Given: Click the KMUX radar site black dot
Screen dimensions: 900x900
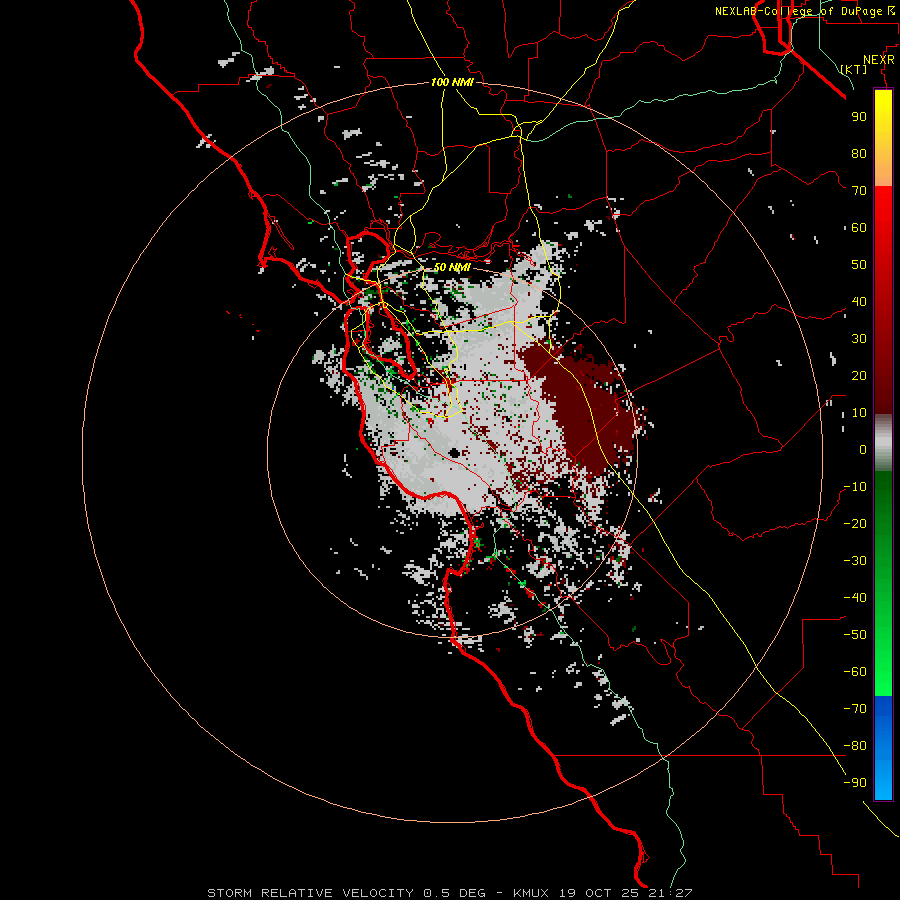Looking at the screenshot, I should pos(454,453).
